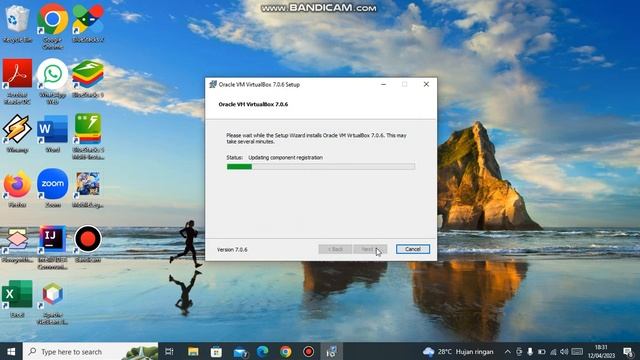Click the 'Type here to search' box
640x360 pixels.
[91, 351]
